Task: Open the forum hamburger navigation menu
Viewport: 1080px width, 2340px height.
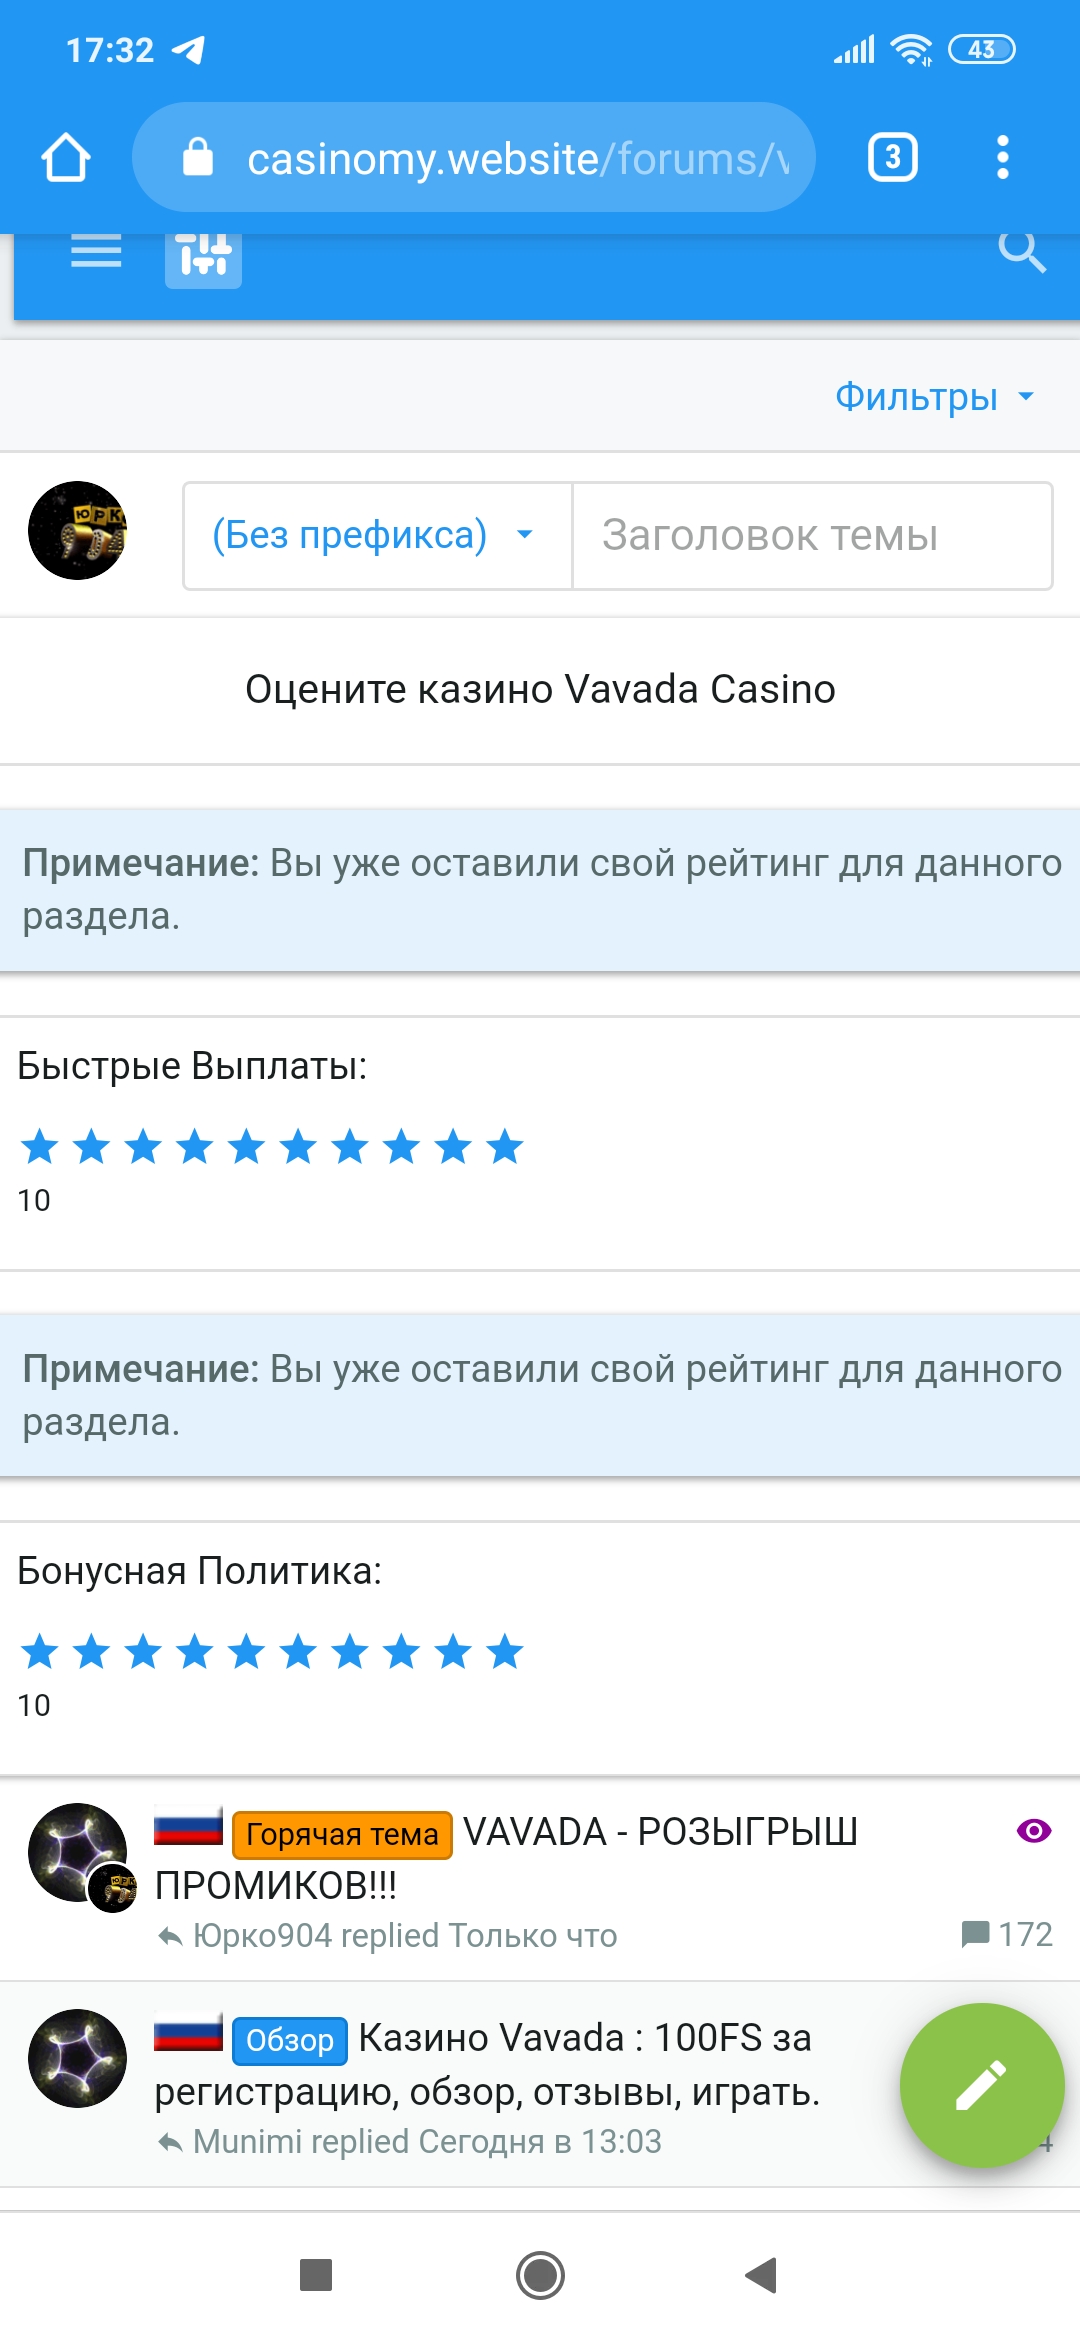Action: 96,251
